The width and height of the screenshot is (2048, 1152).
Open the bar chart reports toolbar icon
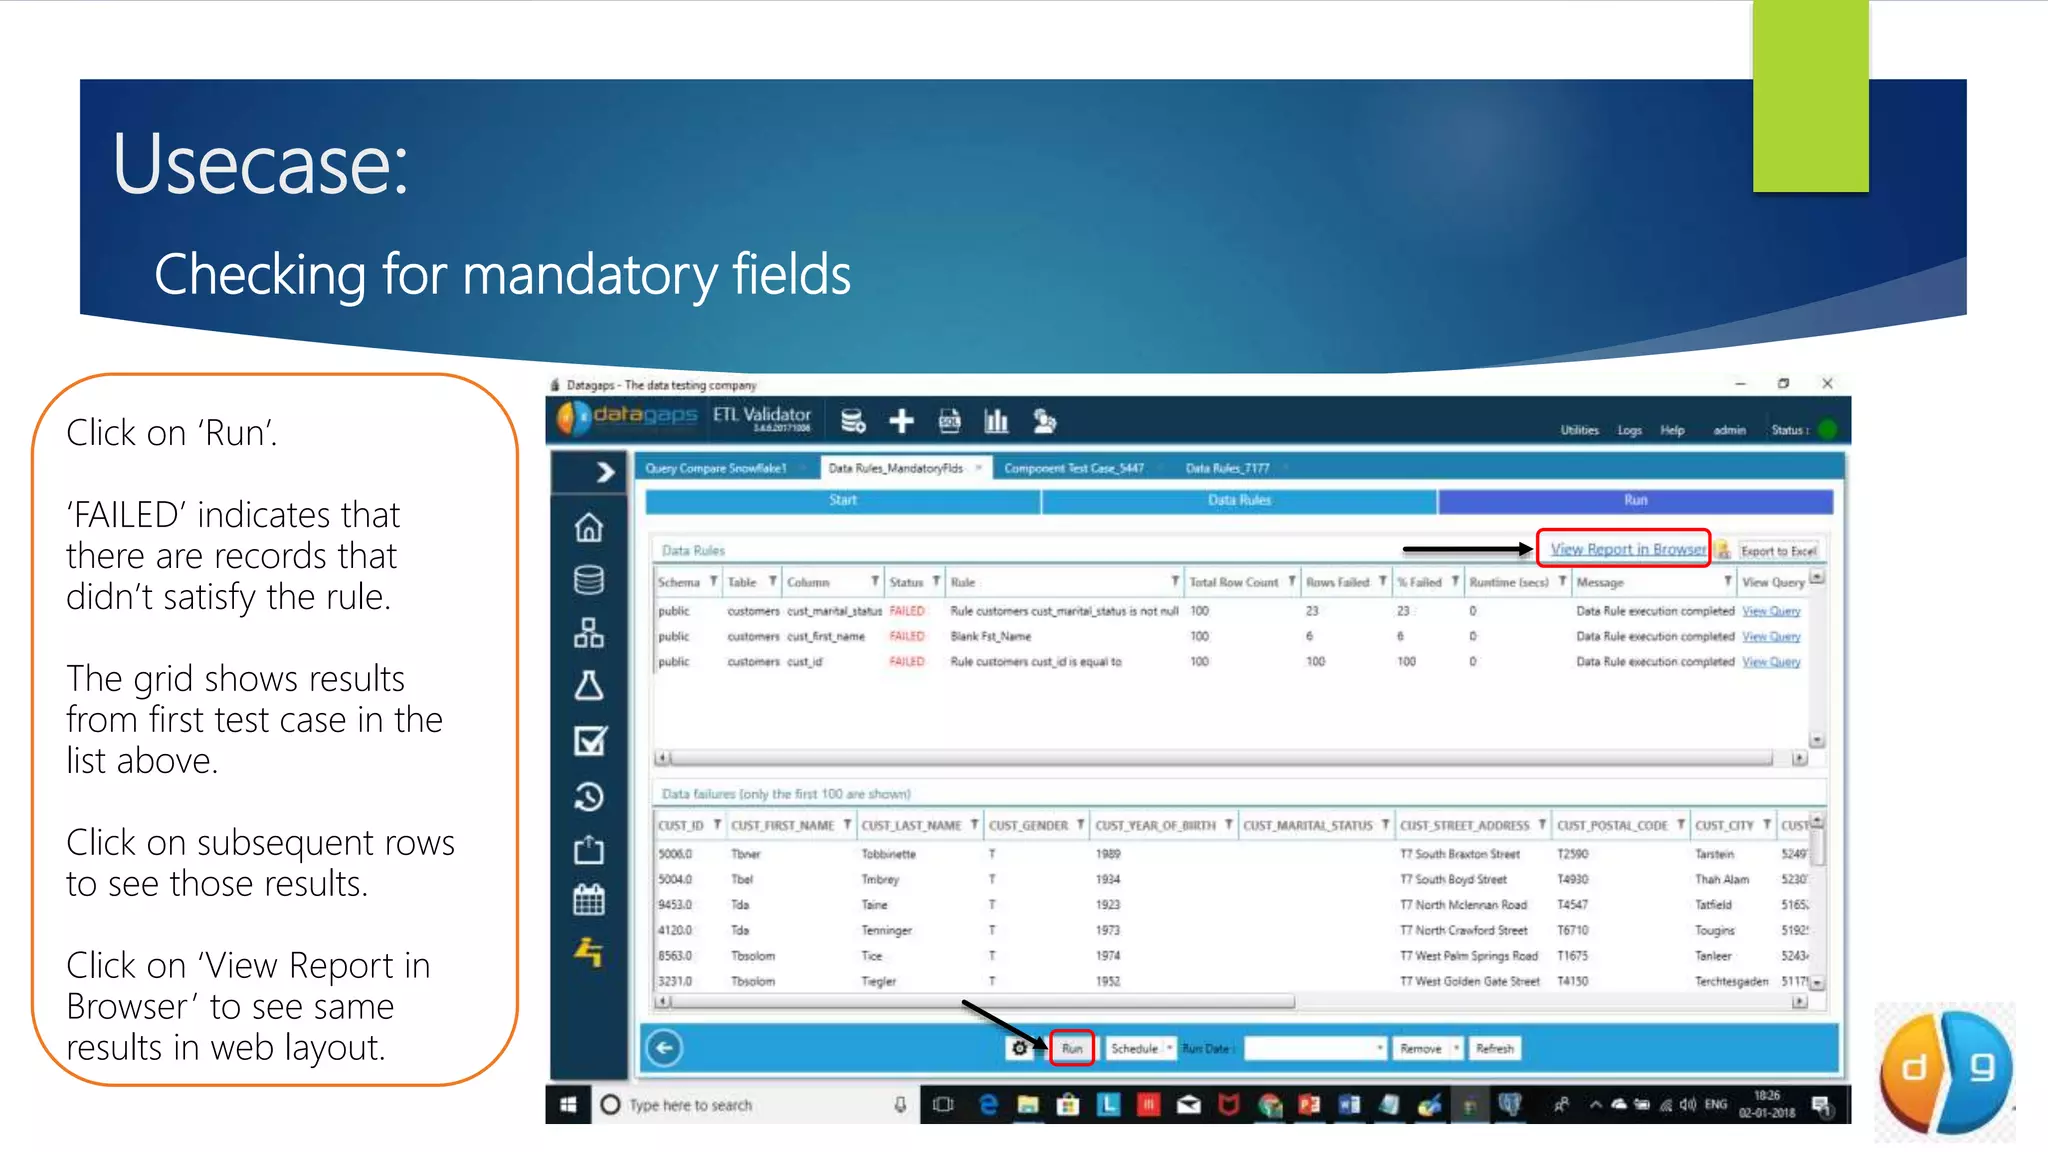tap(996, 421)
